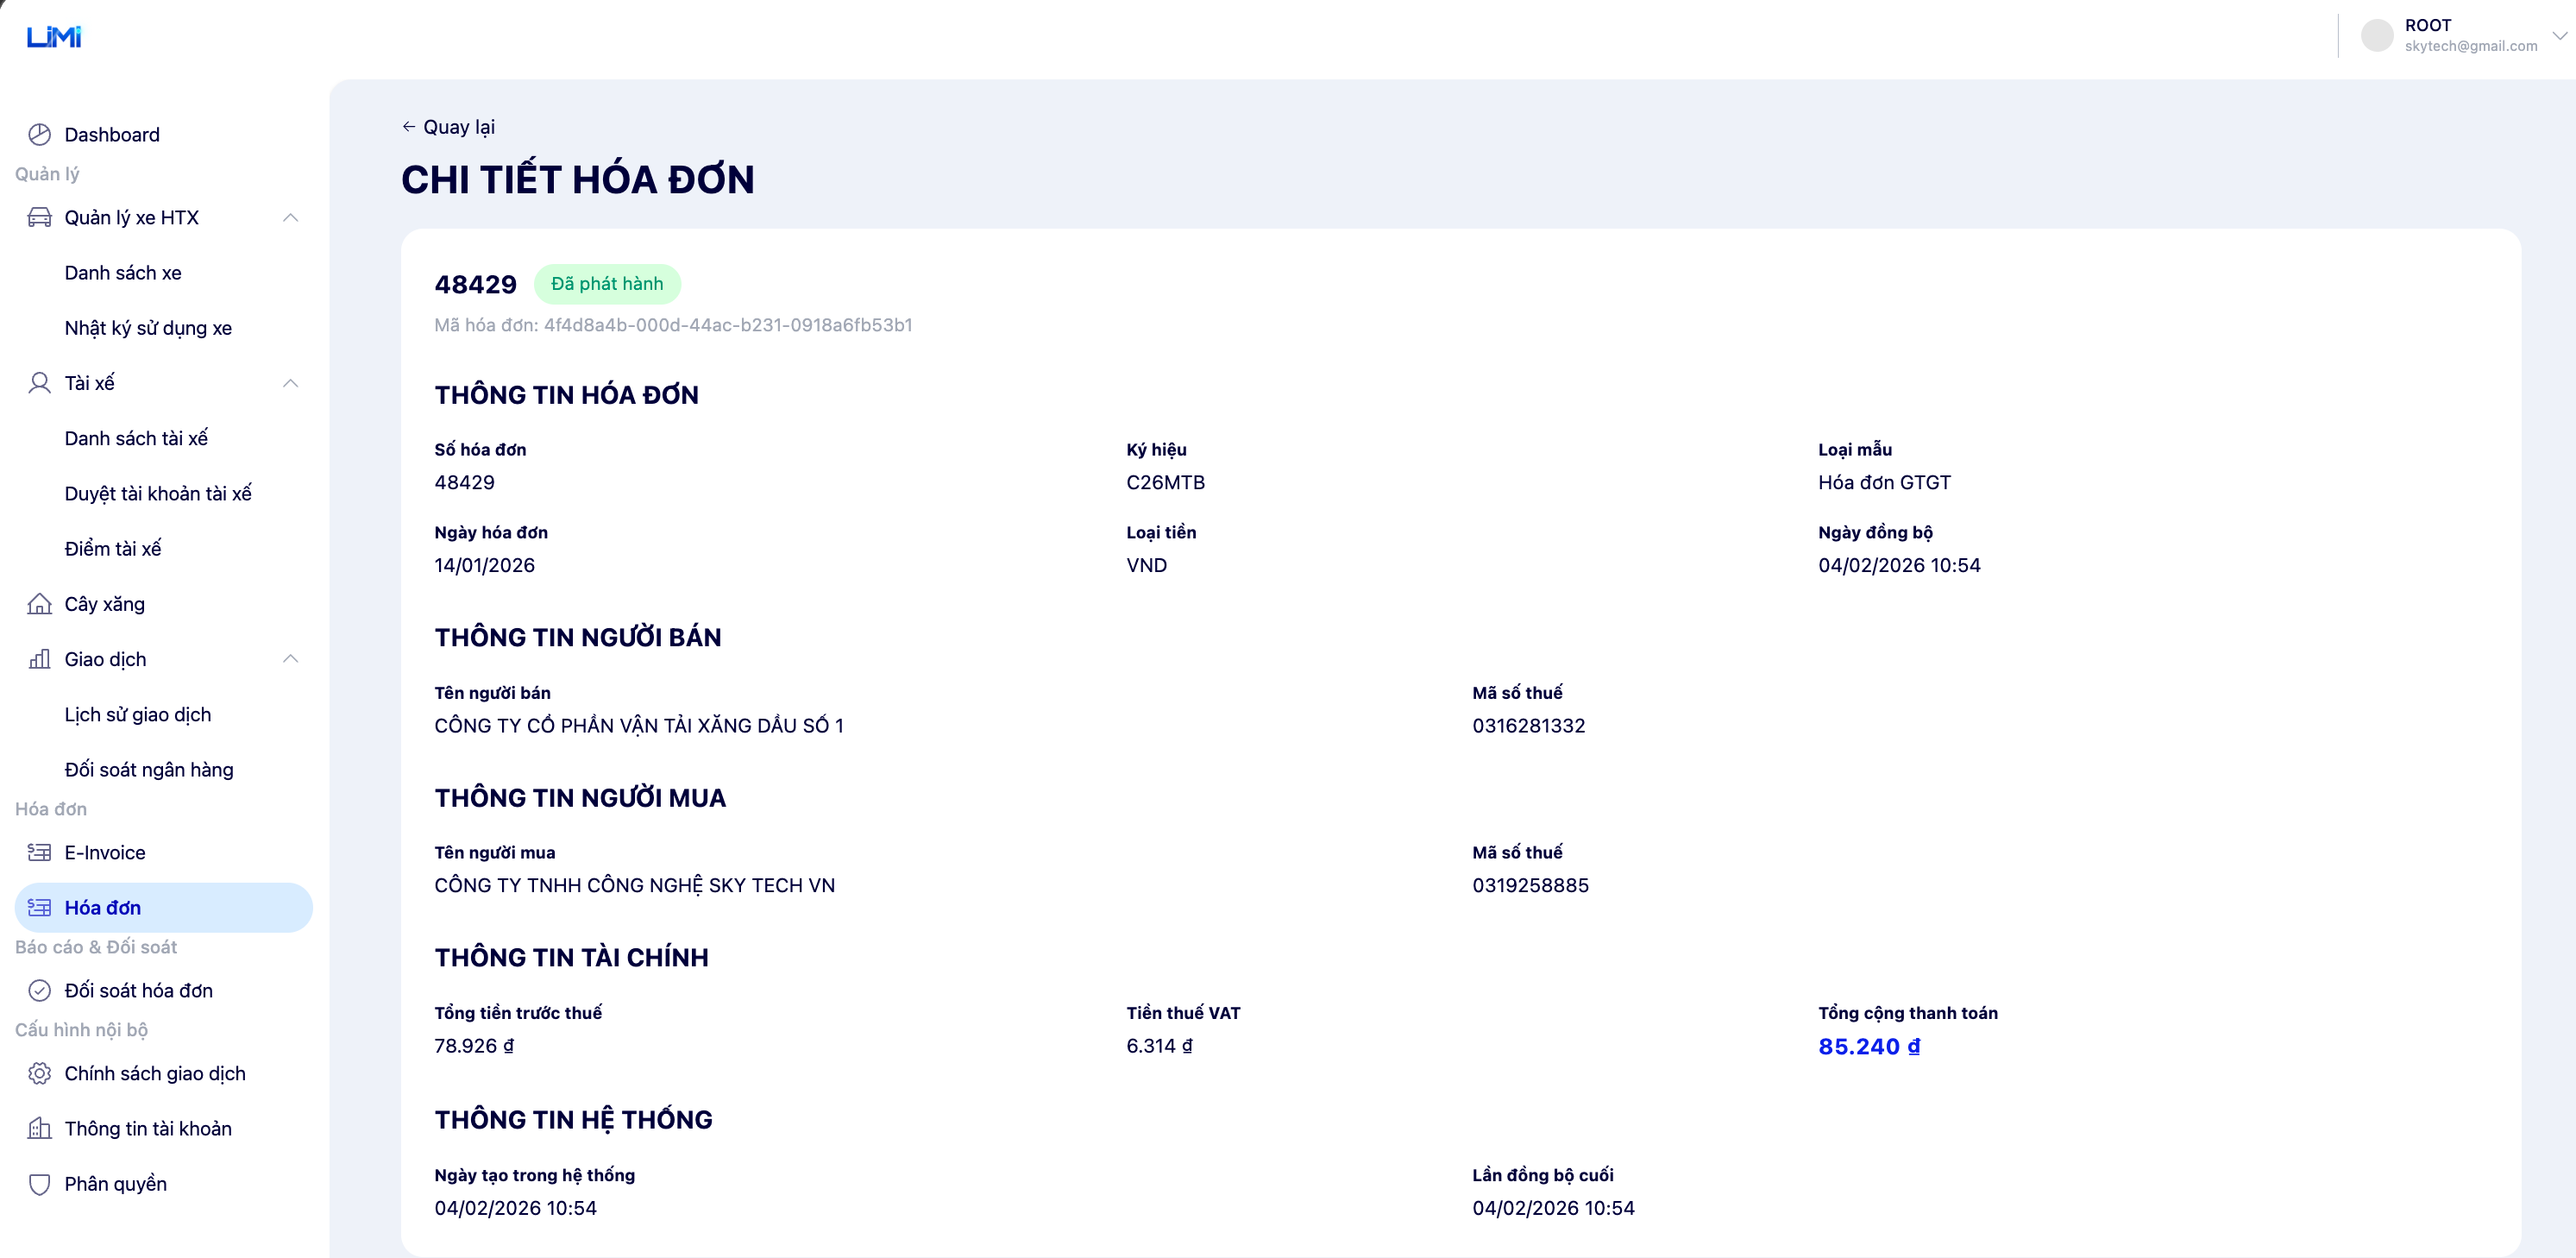Click the check circle icon for Đối soát hóa đơn
This screenshot has width=2576, height=1258.
point(39,990)
